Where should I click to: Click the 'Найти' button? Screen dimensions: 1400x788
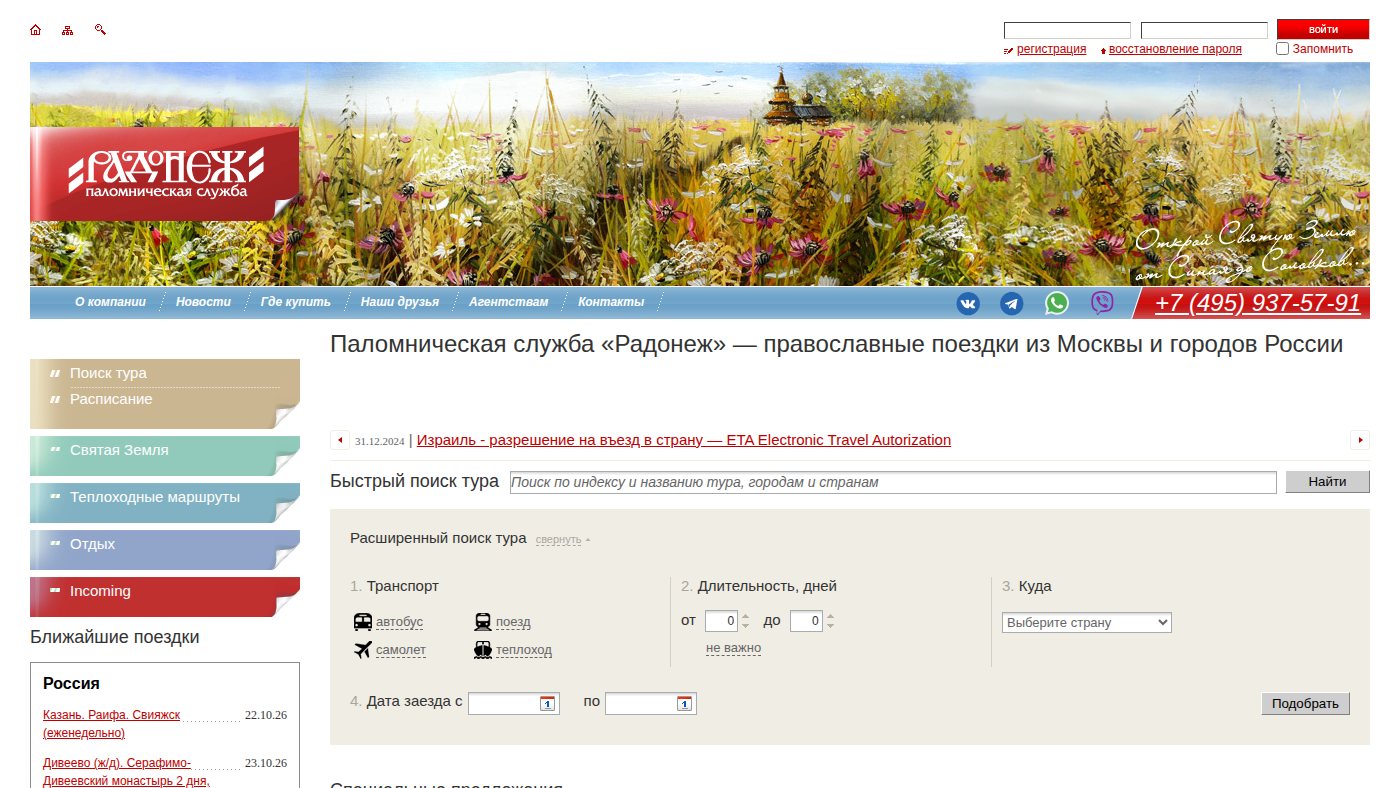pyautogui.click(x=1327, y=482)
